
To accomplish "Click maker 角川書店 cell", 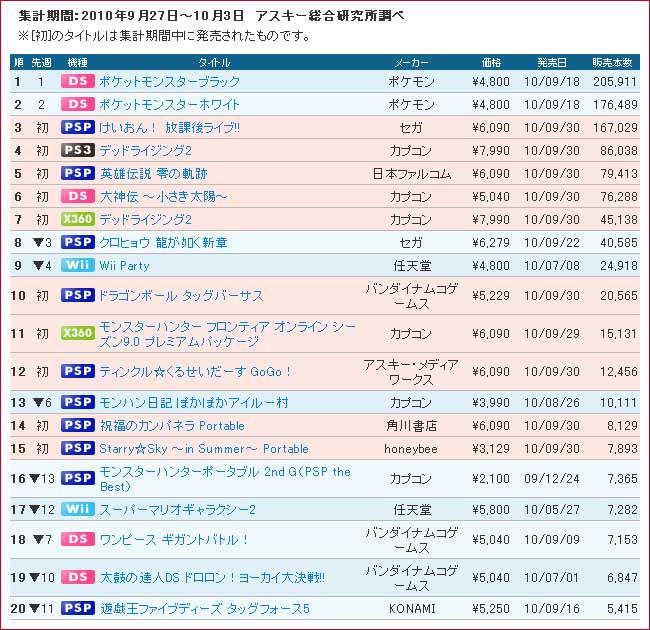I will 412,426.
